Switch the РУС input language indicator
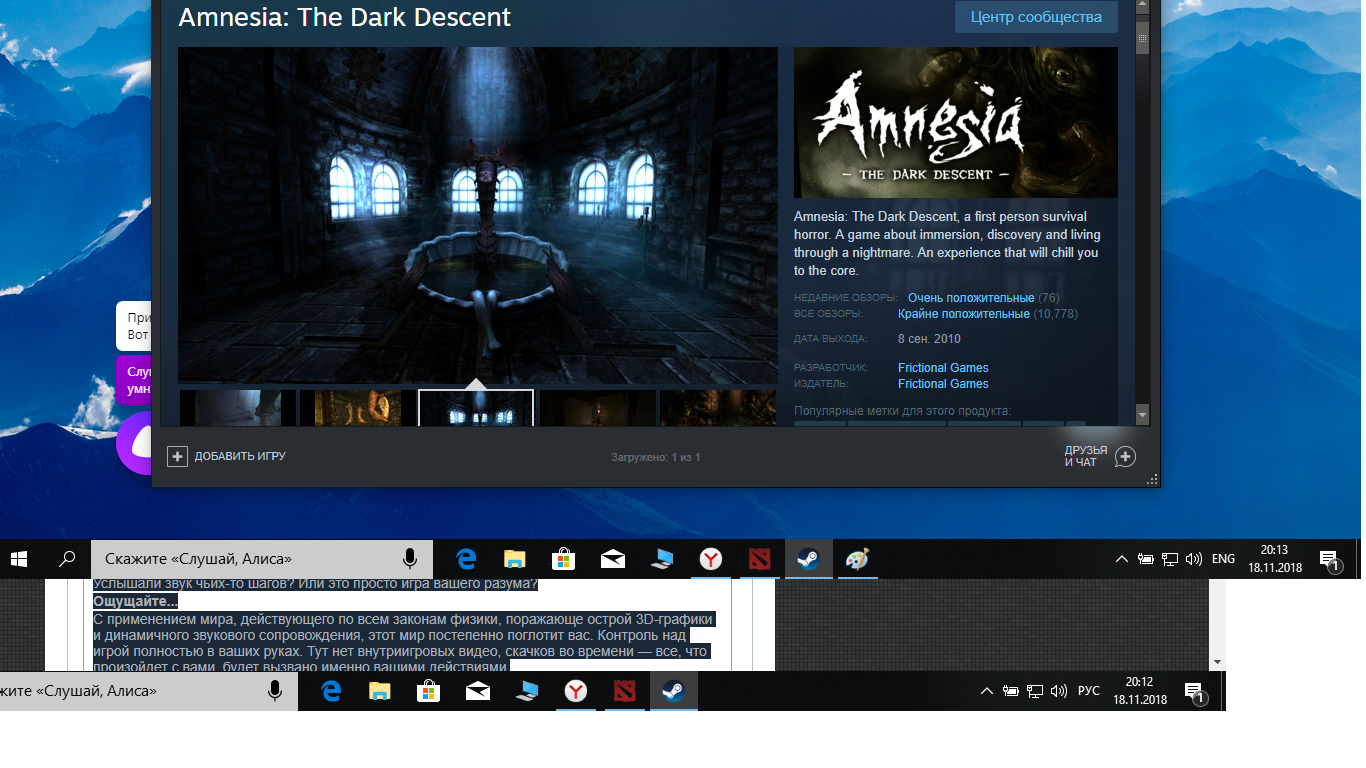The width and height of the screenshot is (1366, 768). pyautogui.click(x=1088, y=691)
